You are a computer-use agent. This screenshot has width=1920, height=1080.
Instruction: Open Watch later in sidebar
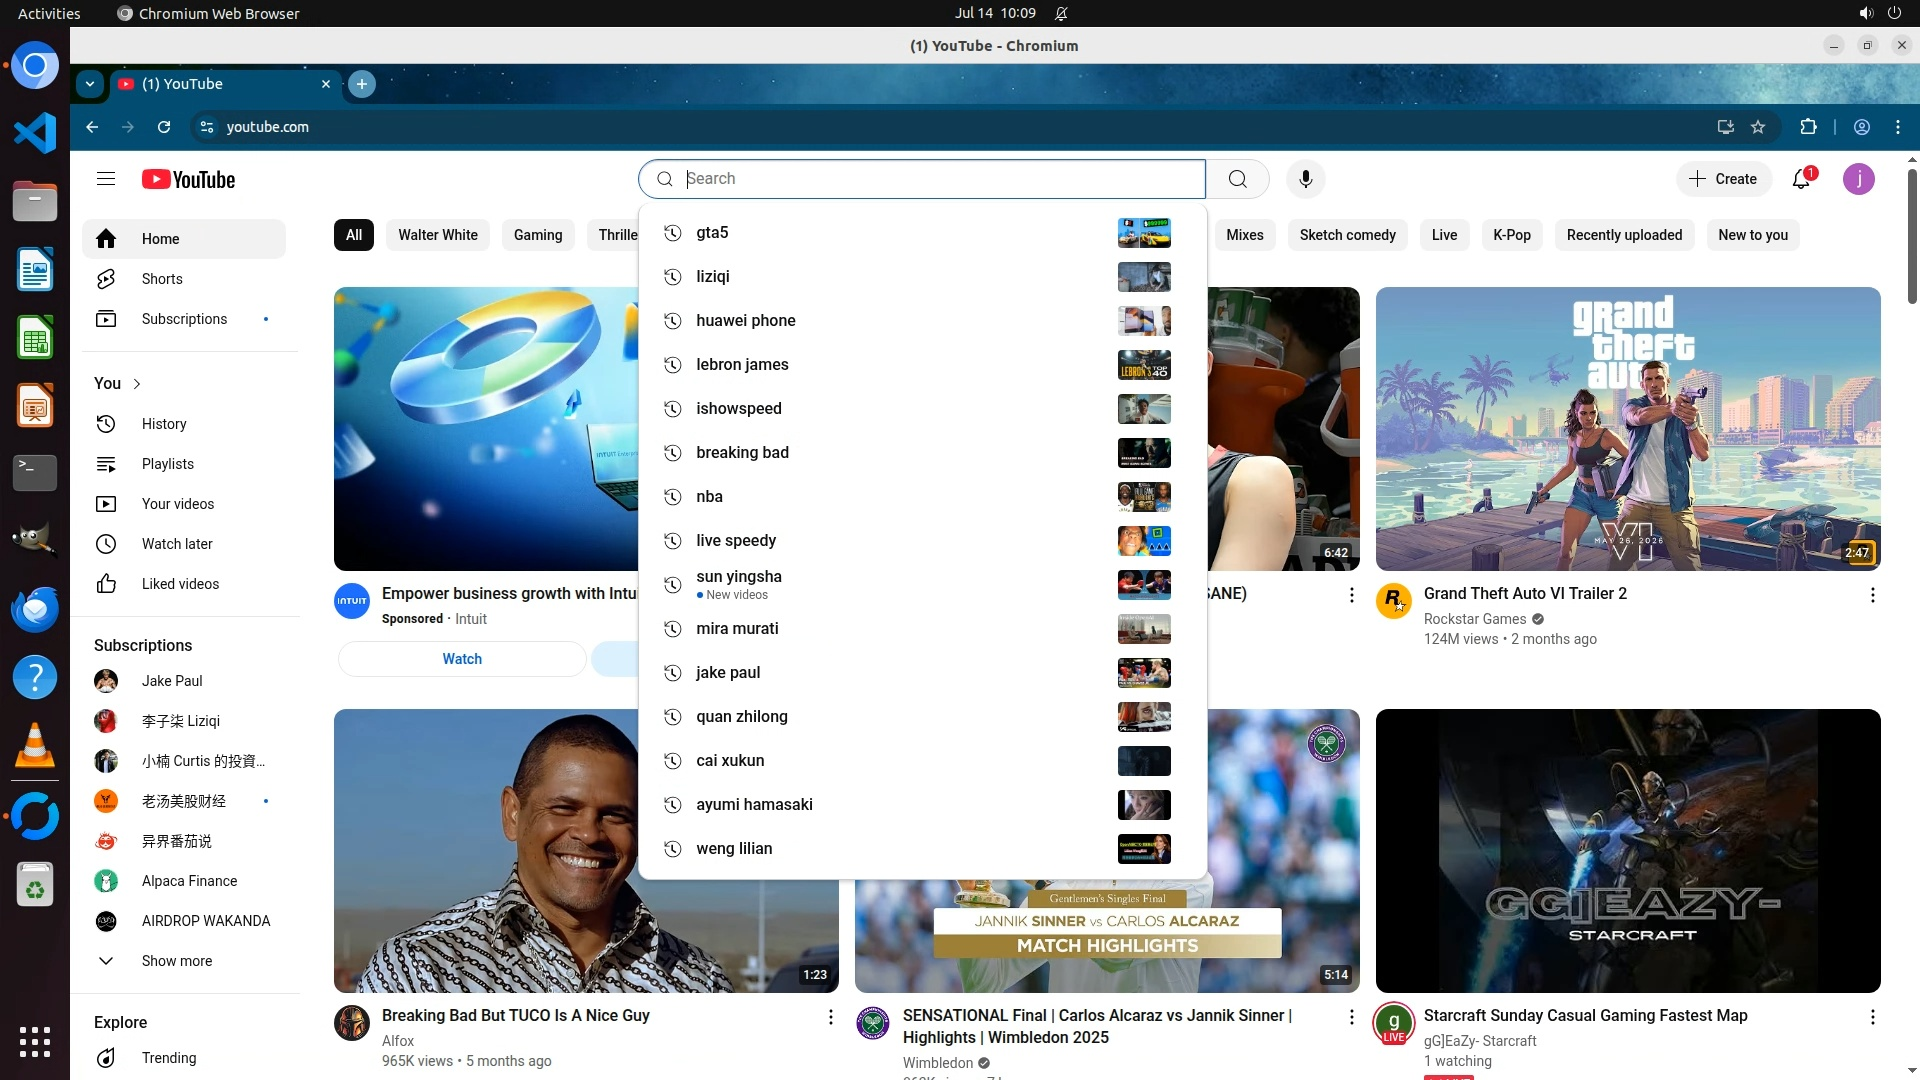176,544
